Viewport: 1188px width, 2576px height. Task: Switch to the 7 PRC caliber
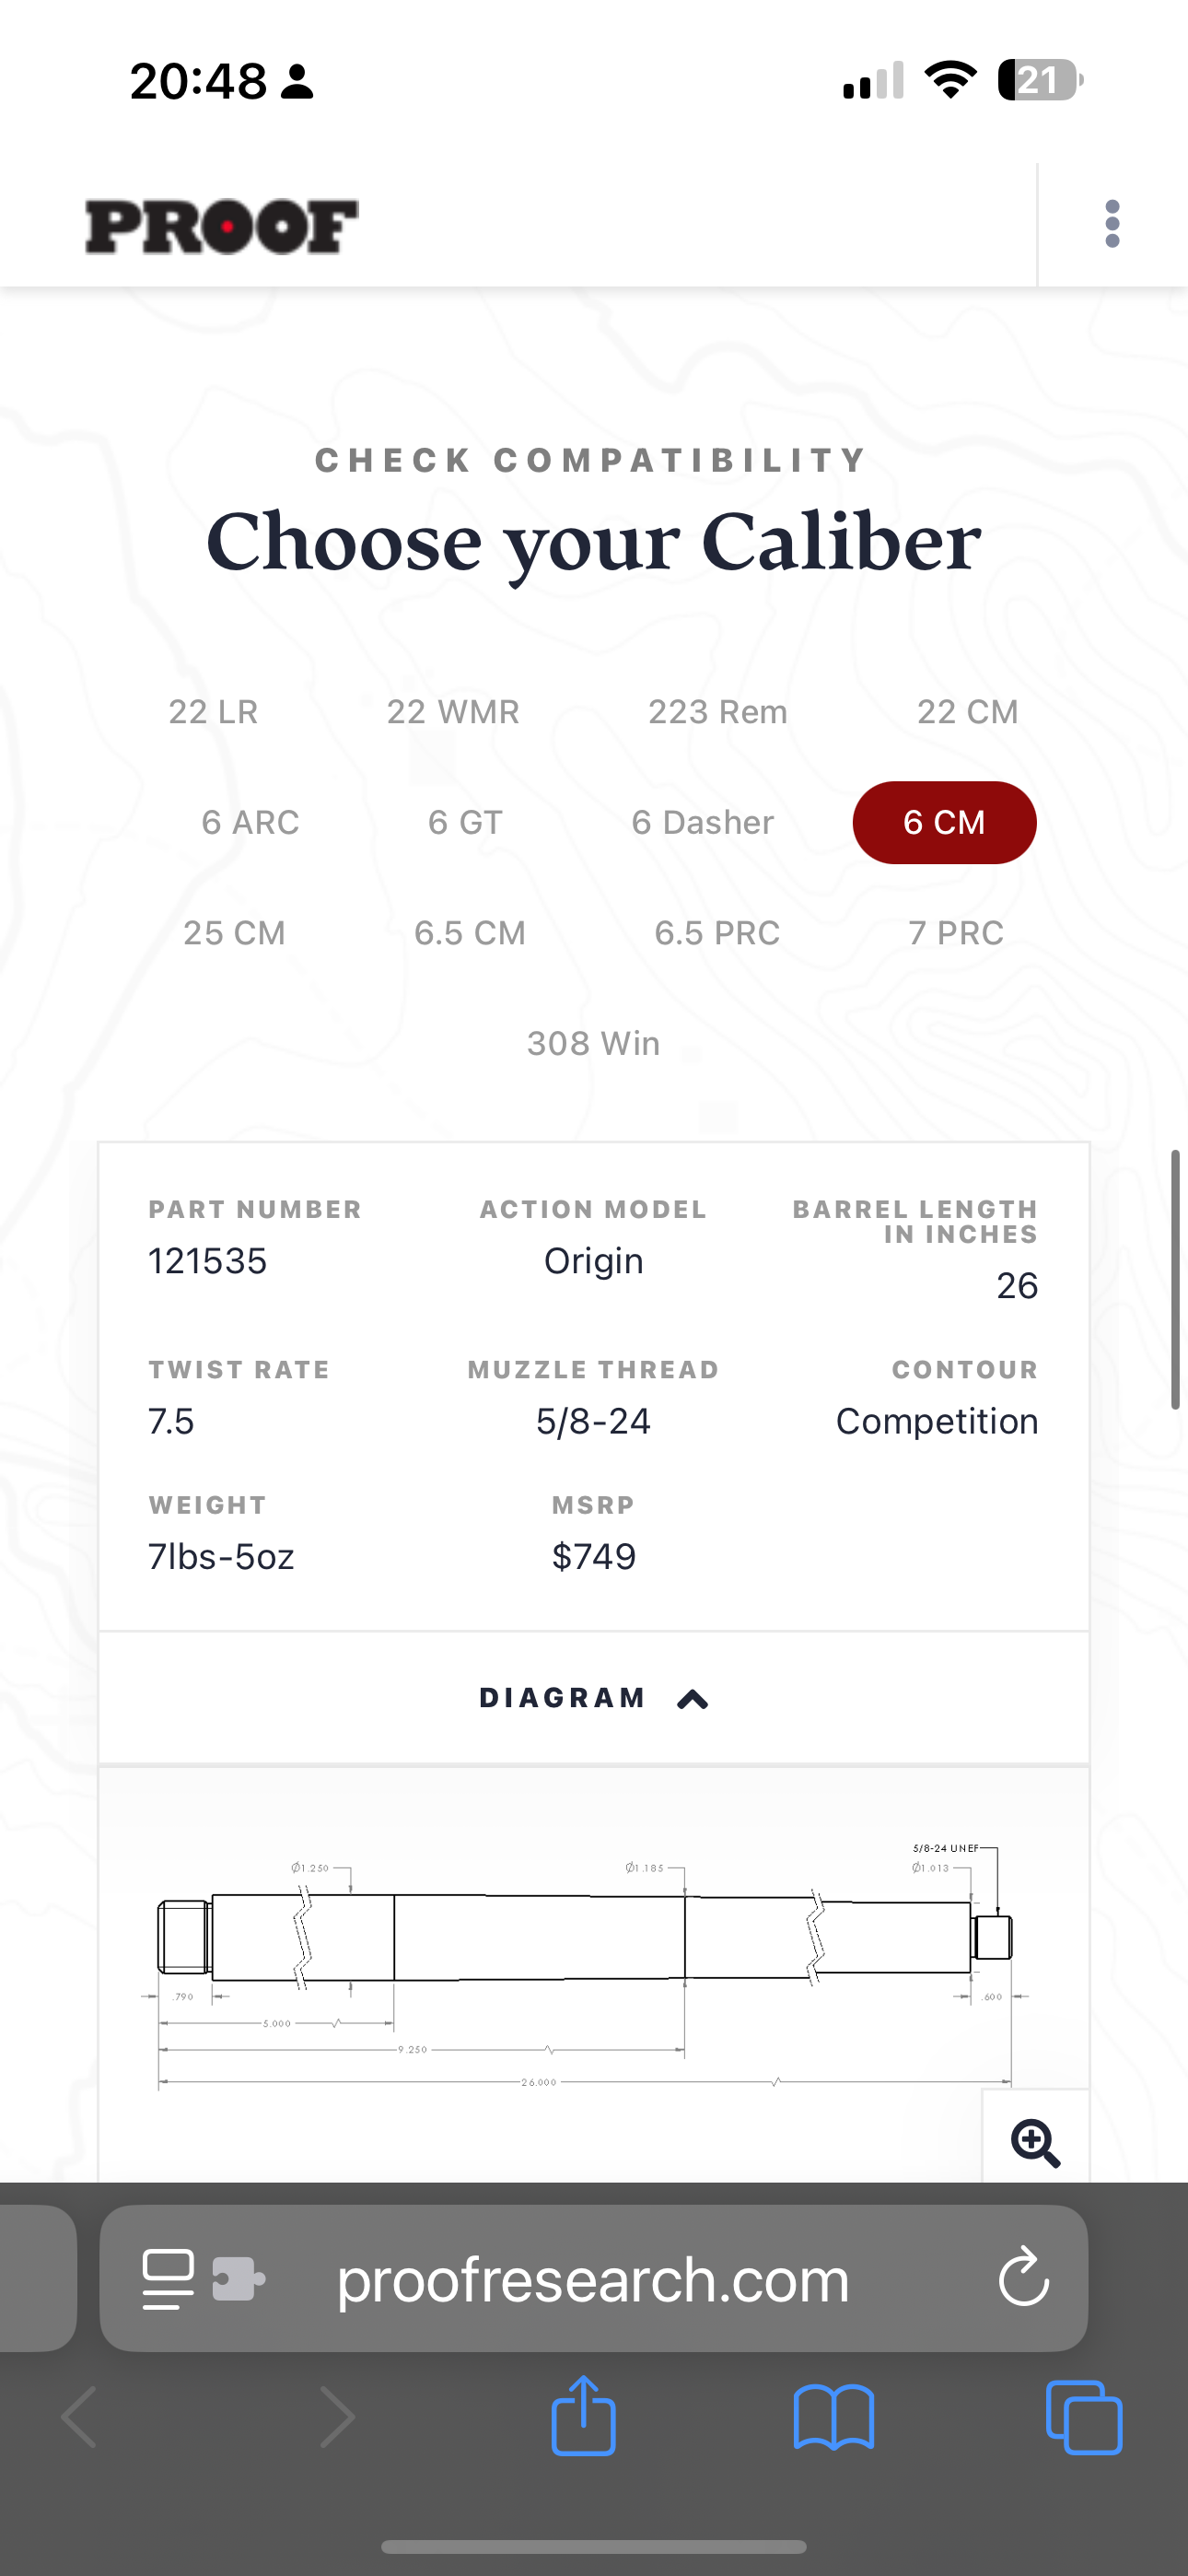point(956,933)
